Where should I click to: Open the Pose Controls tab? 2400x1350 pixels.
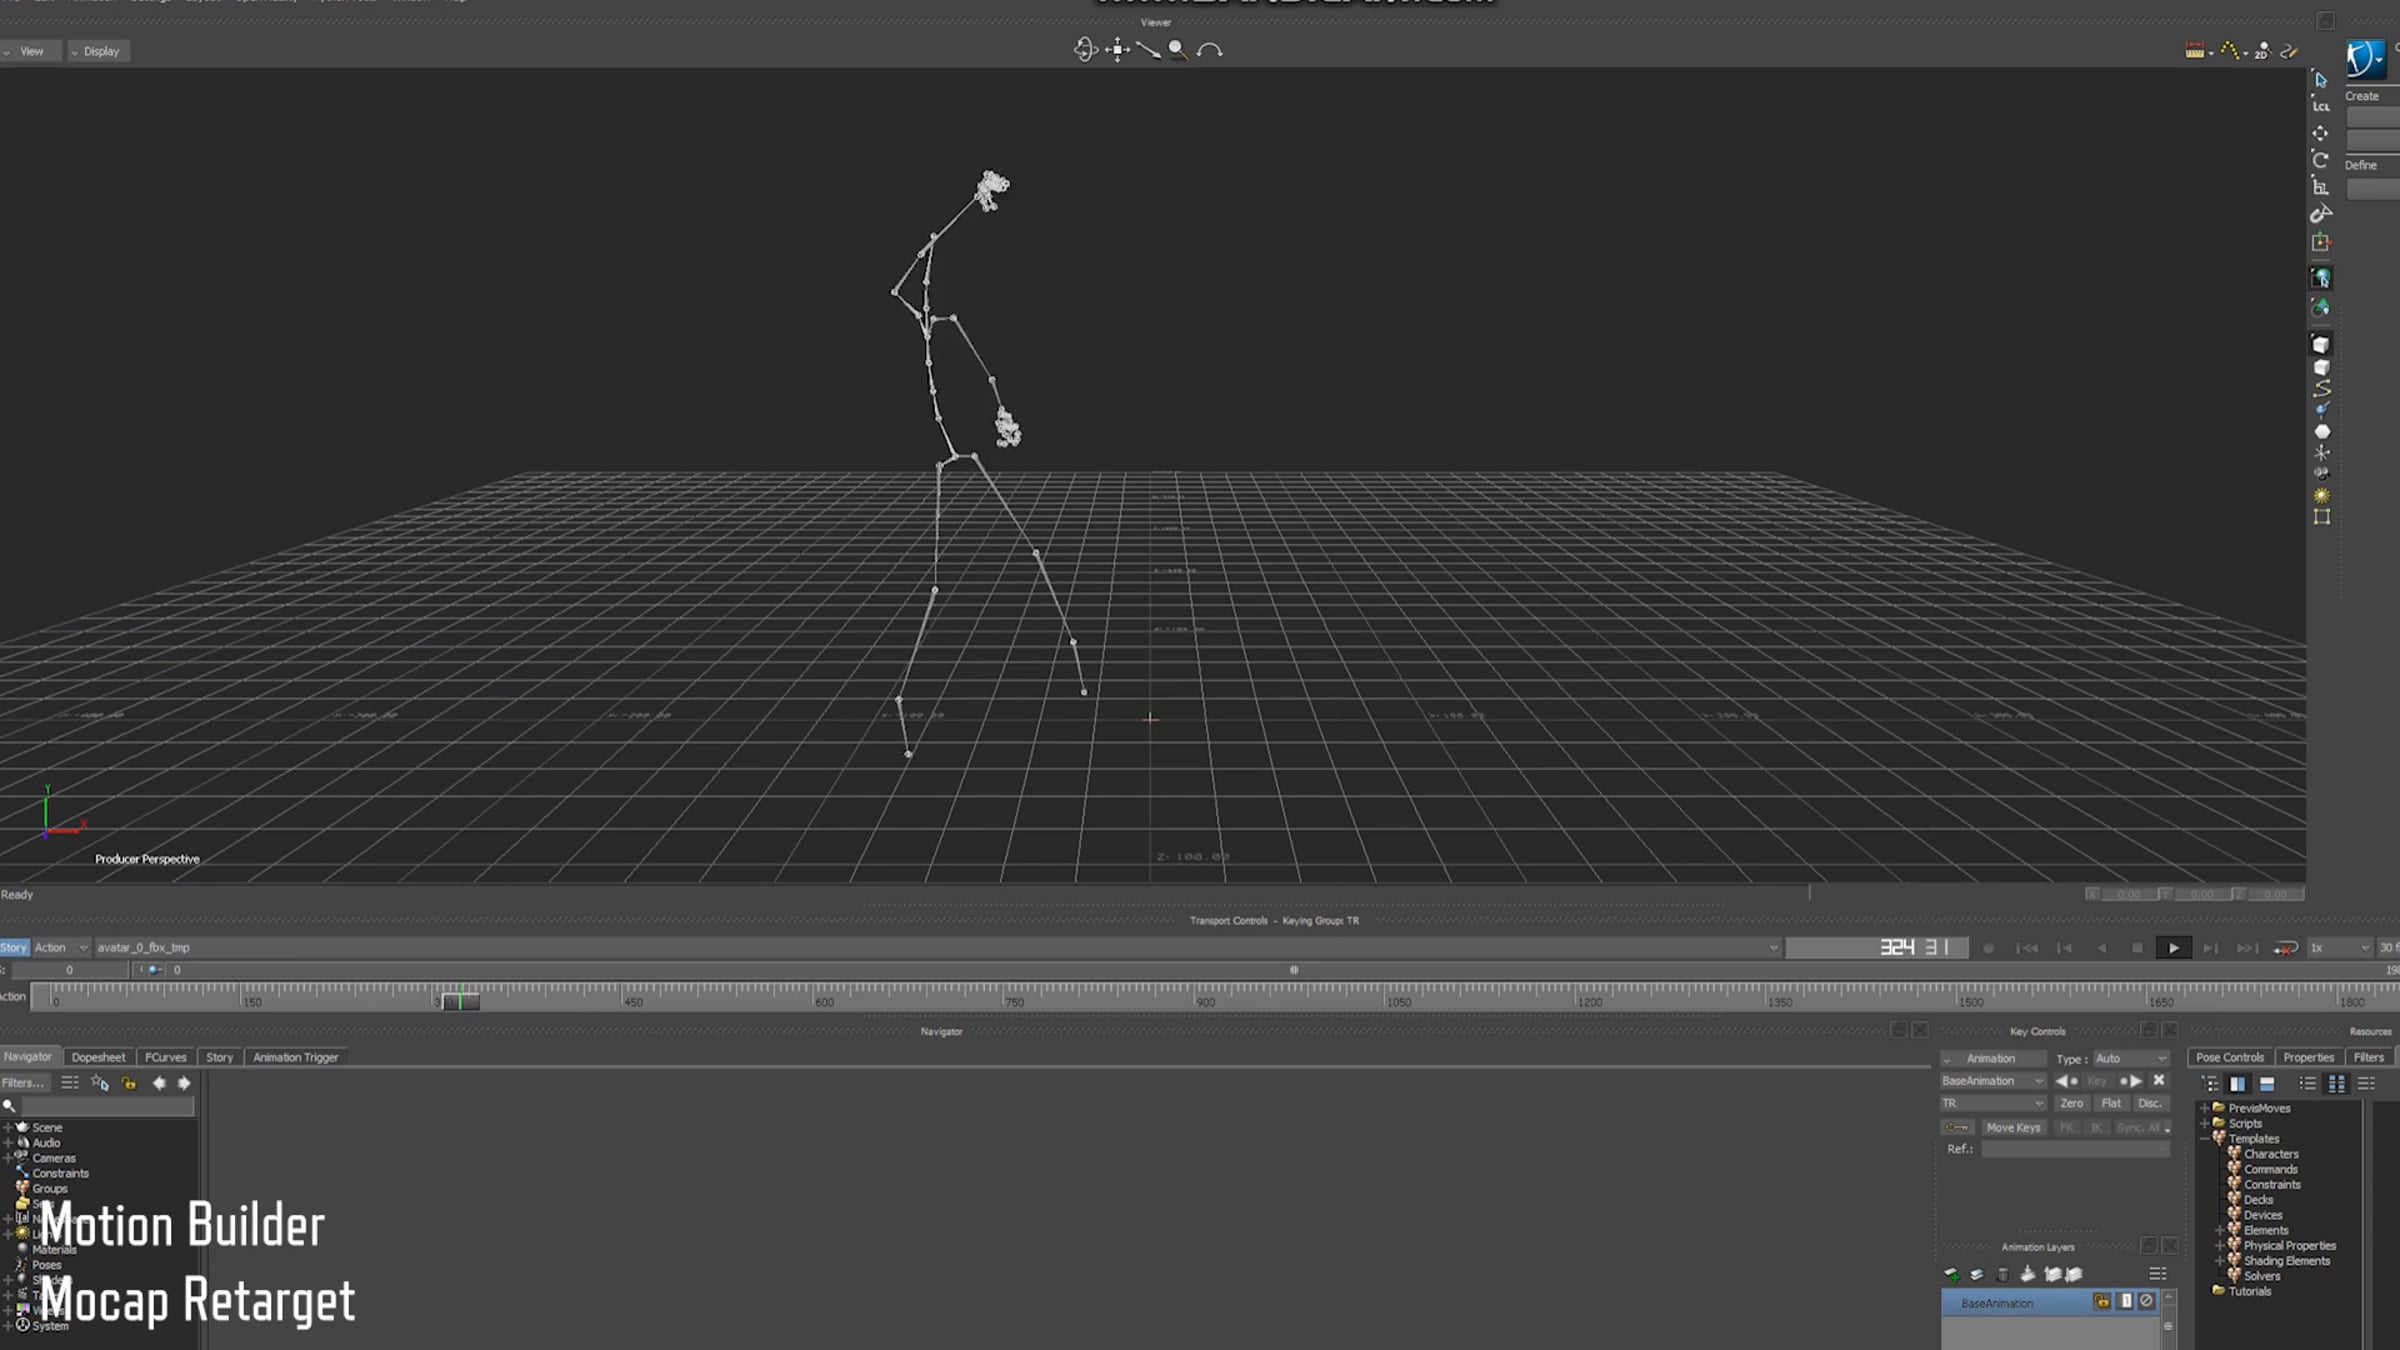(2229, 1057)
